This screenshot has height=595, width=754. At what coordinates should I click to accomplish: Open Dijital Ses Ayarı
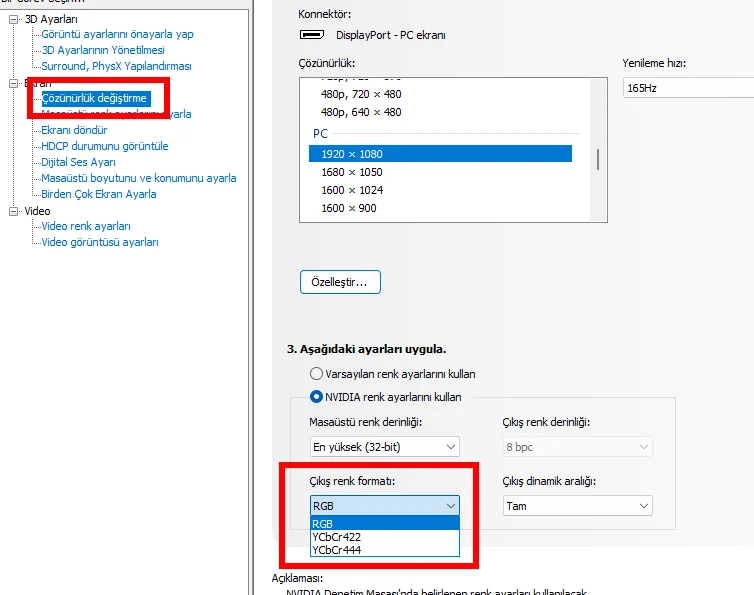[x=78, y=162]
